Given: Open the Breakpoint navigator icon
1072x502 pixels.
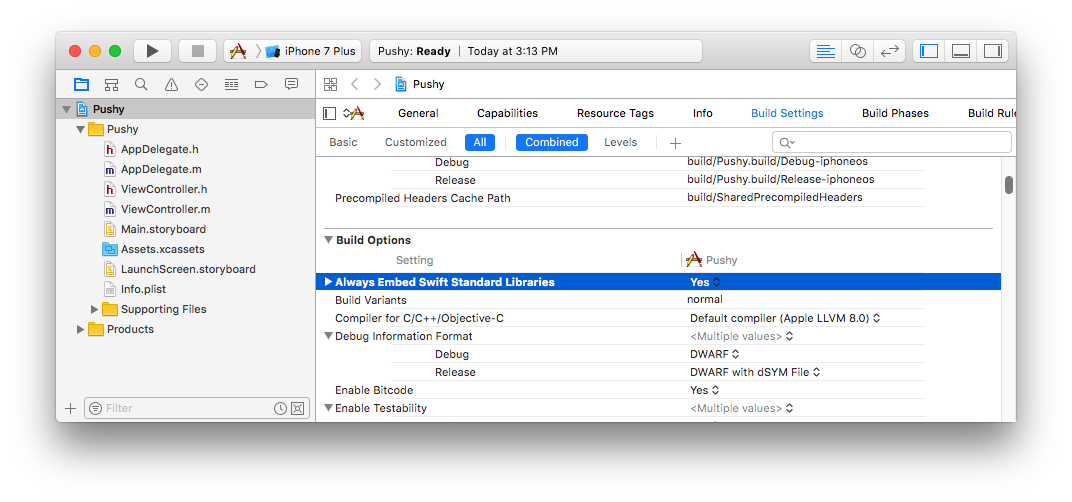Looking at the screenshot, I should click(260, 85).
